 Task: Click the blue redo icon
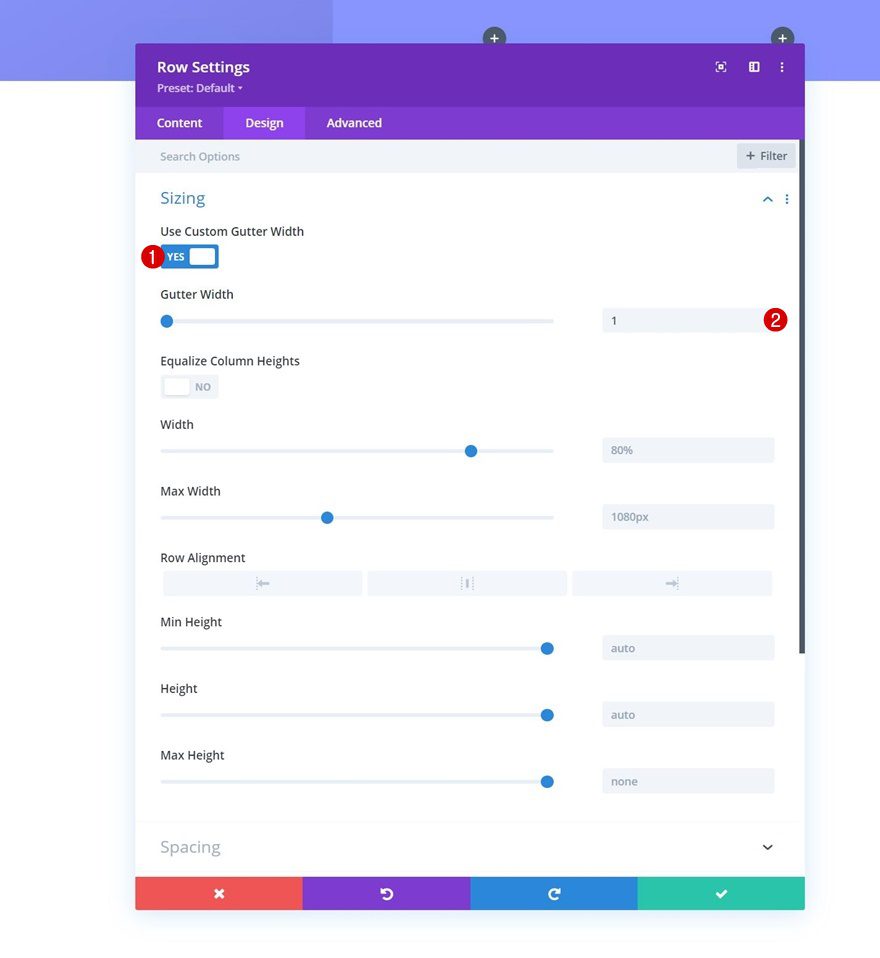coord(554,893)
